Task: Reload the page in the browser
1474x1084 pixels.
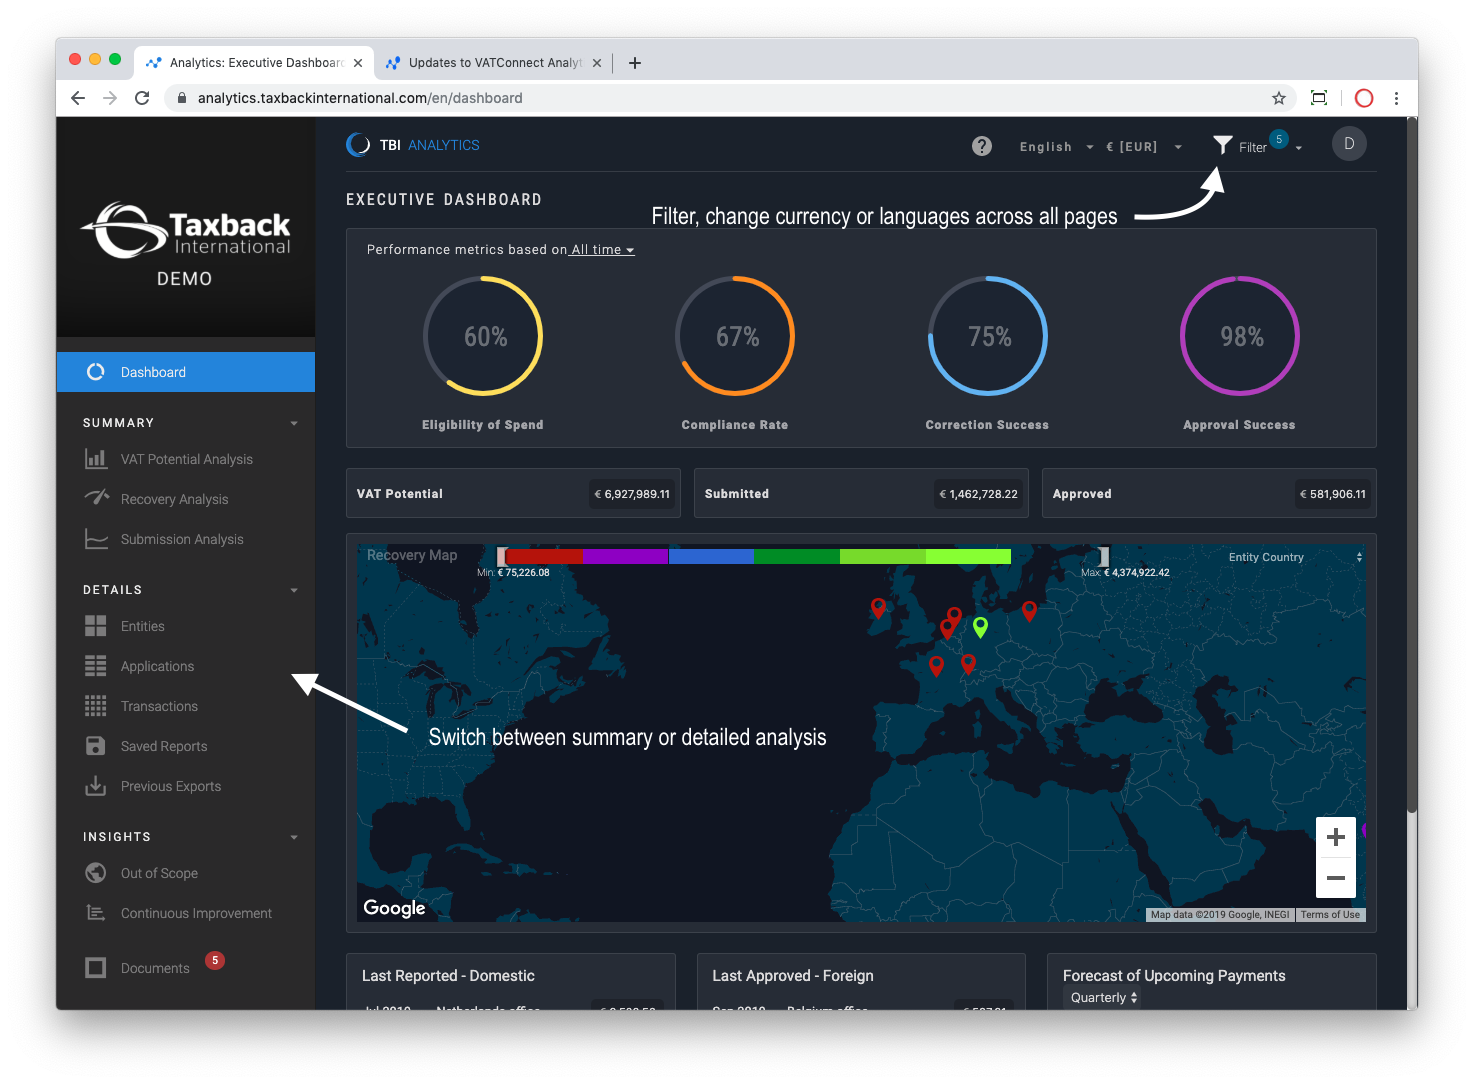Action: (x=142, y=98)
